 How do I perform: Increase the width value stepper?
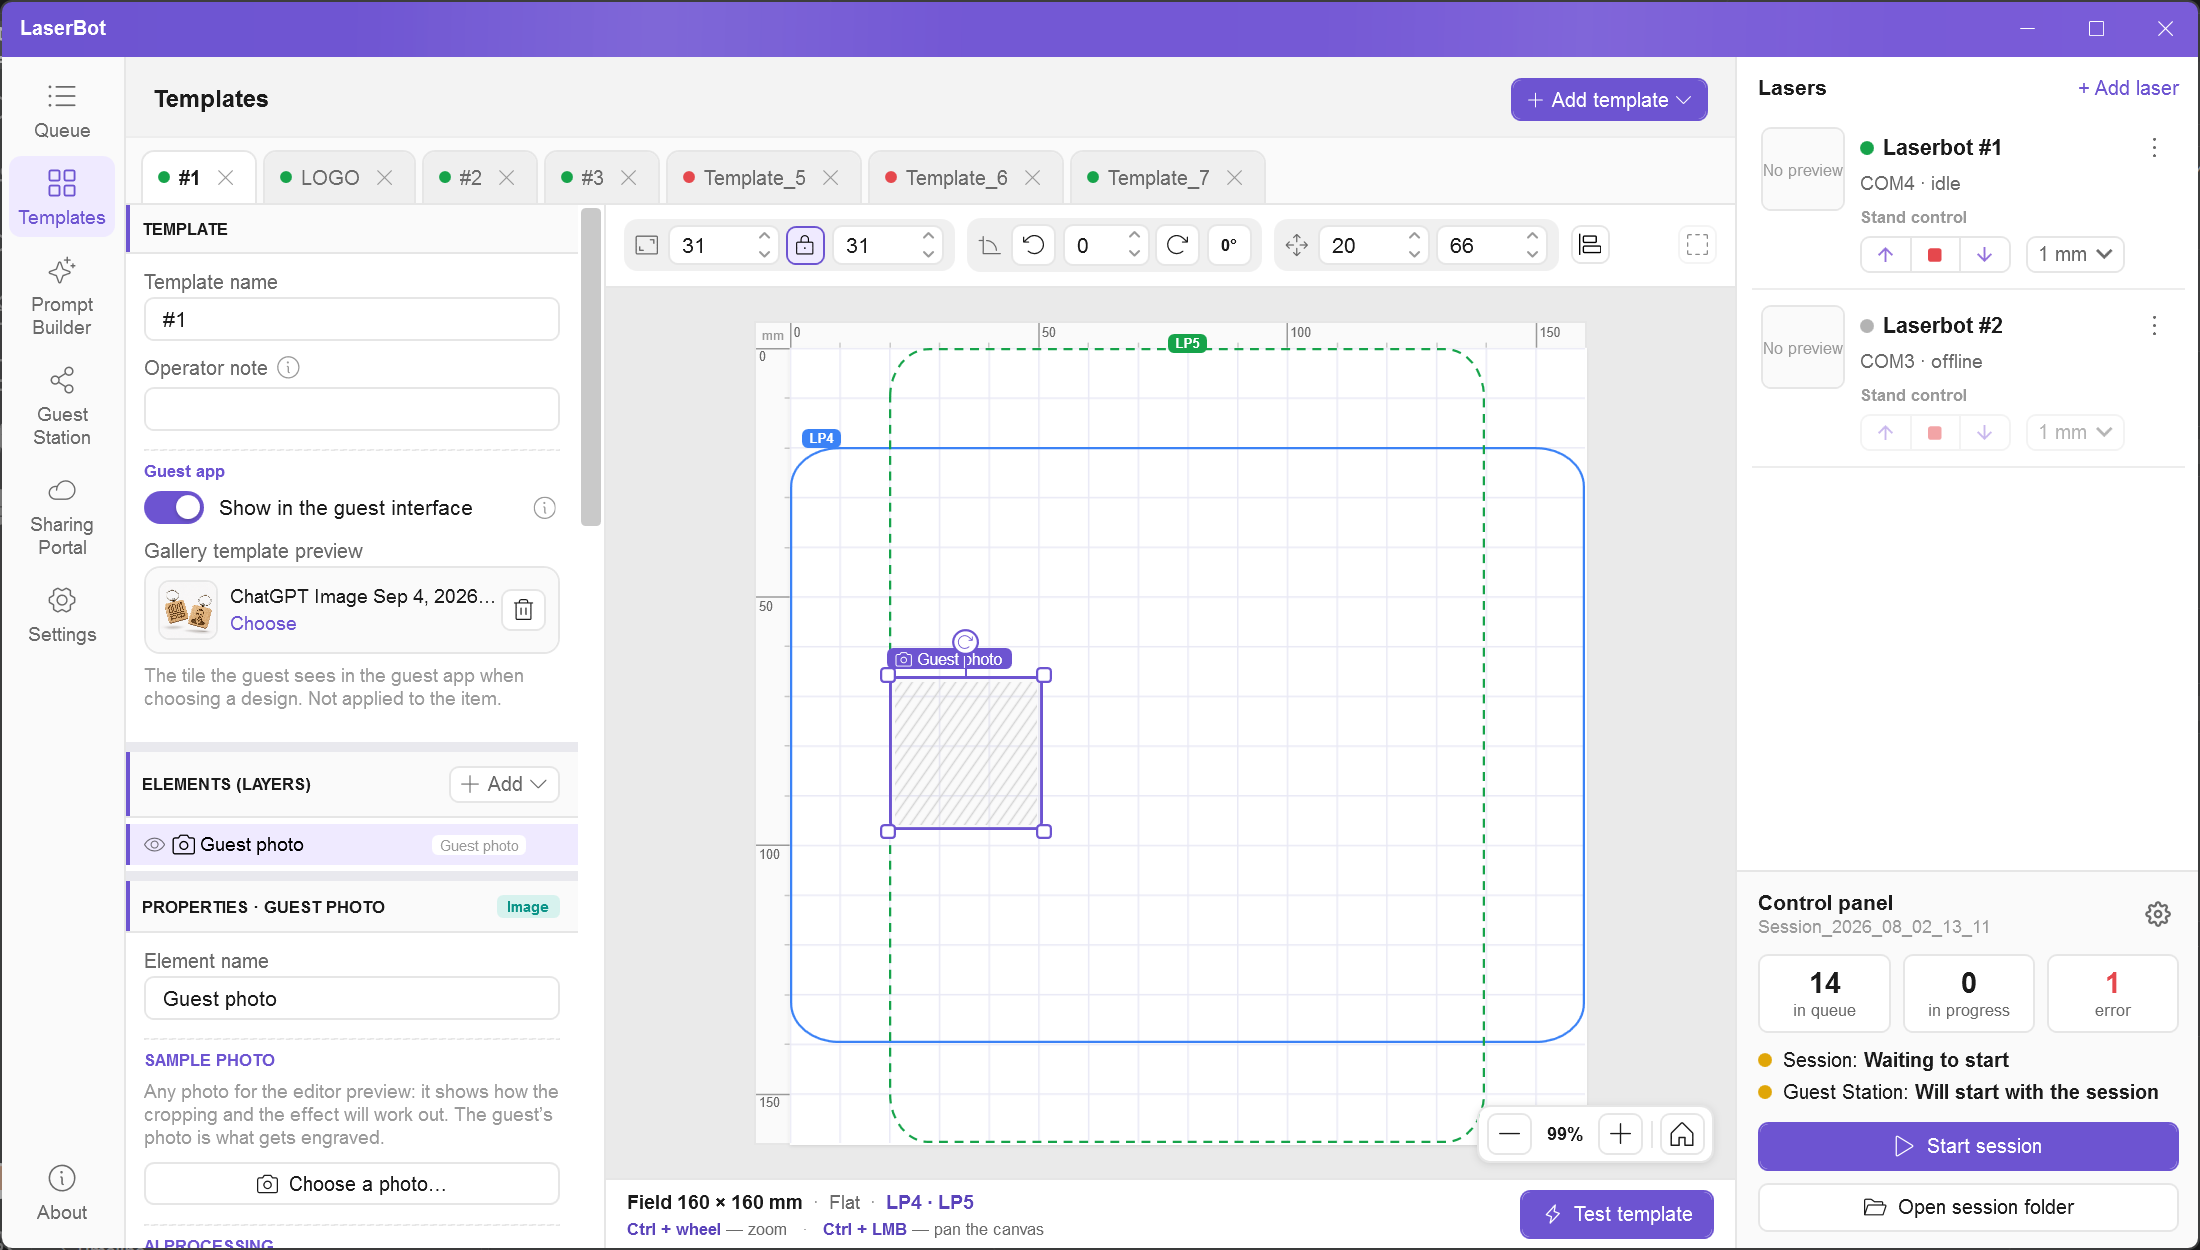tap(764, 236)
